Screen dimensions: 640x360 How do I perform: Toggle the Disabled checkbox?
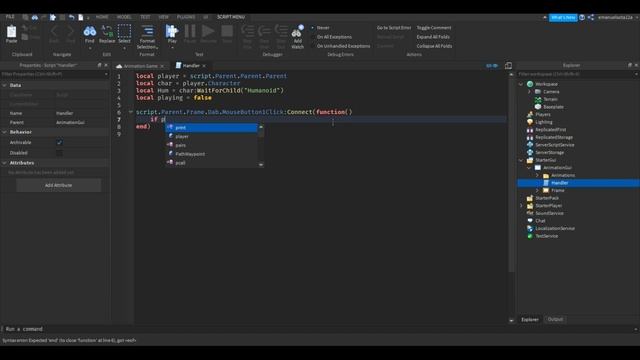pos(59,153)
